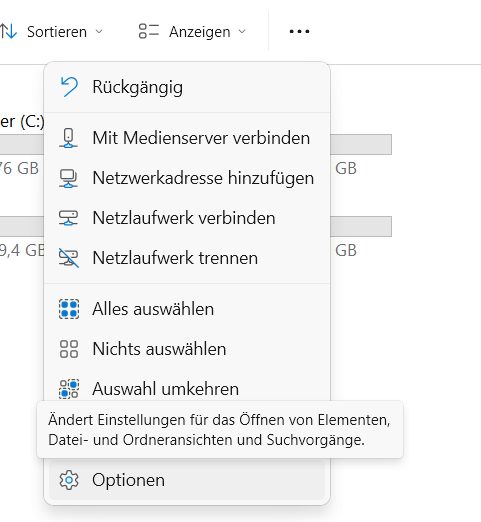Click the Auswahl umkehren icon
This screenshot has width=481, height=522.
(69, 389)
